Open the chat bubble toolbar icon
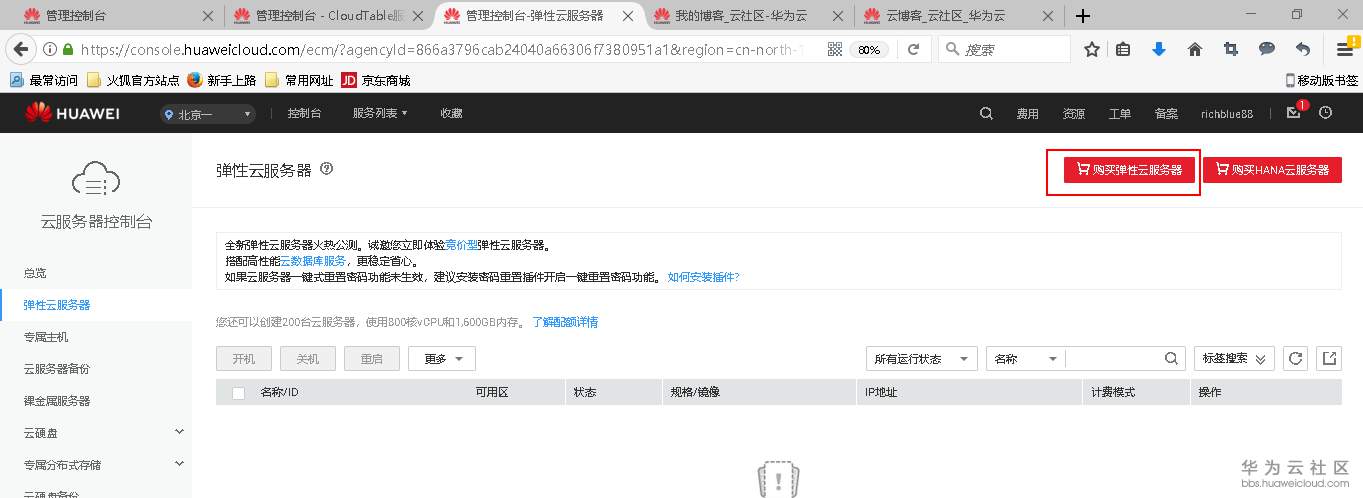This screenshot has height=498, width=1363. tap(1266, 49)
